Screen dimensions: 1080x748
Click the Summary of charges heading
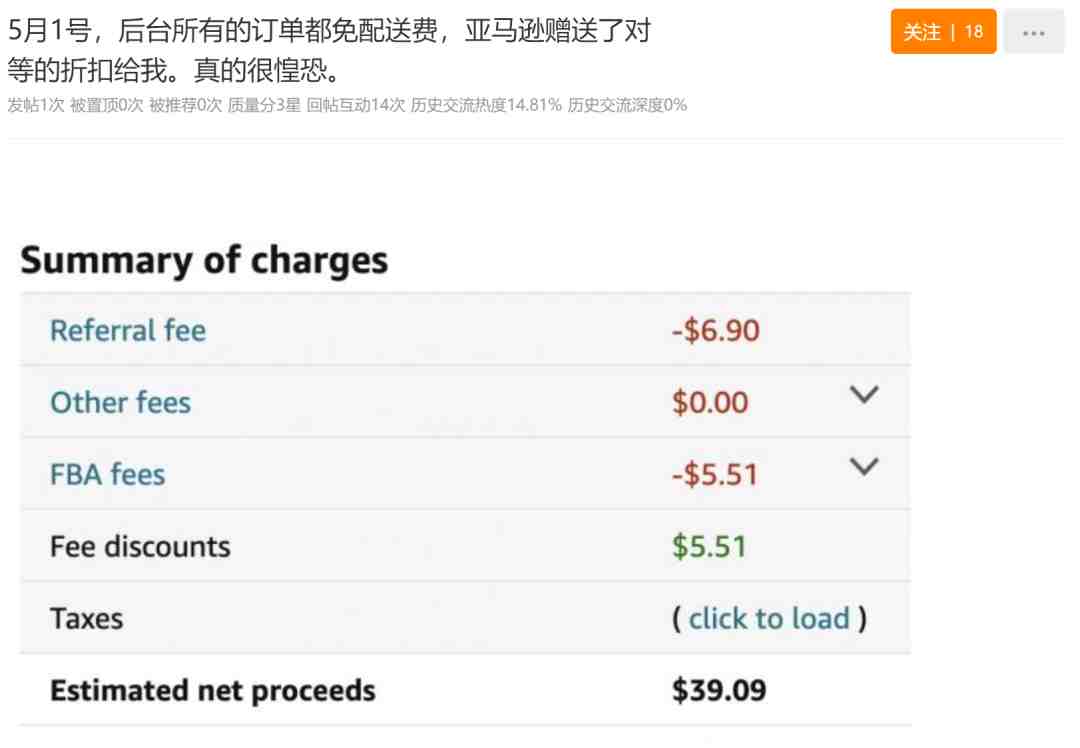[x=205, y=261]
